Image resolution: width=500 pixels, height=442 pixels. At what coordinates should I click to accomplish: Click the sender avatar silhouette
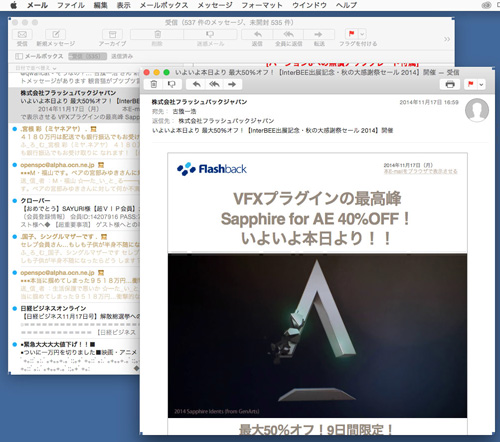pos(477,110)
